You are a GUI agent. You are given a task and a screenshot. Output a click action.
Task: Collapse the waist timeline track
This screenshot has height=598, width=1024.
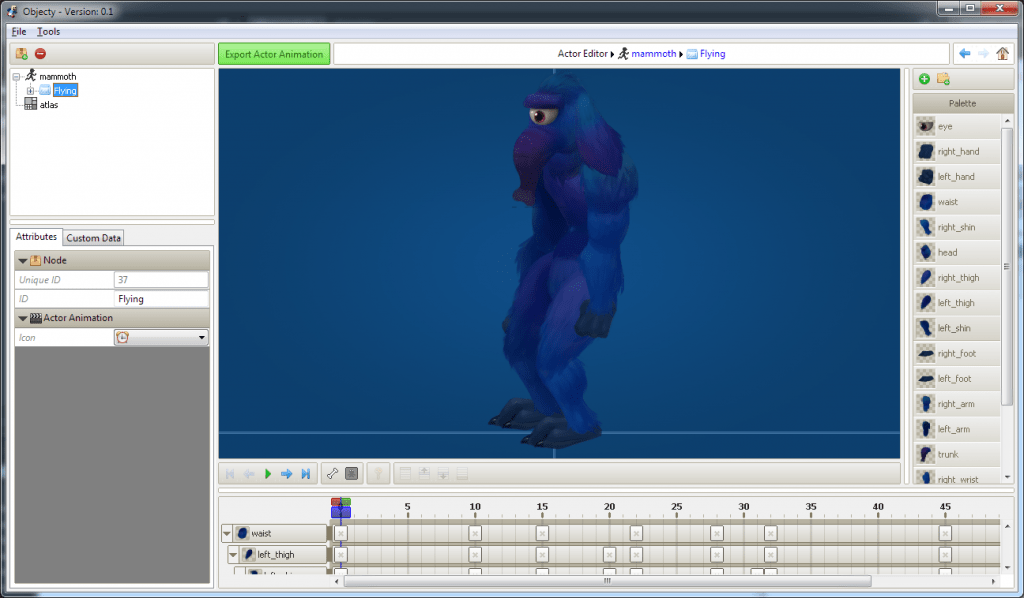pos(227,533)
